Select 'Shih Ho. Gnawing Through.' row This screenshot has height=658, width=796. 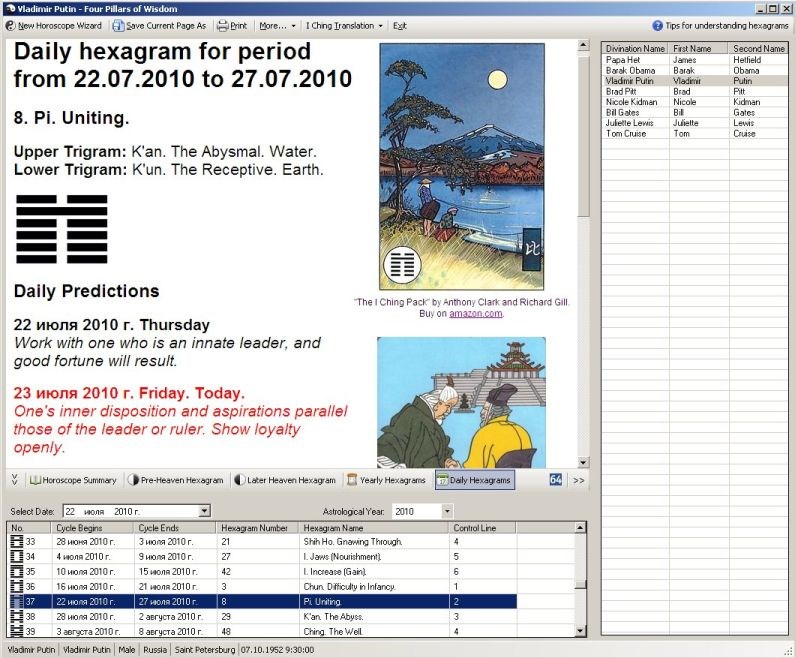262,542
